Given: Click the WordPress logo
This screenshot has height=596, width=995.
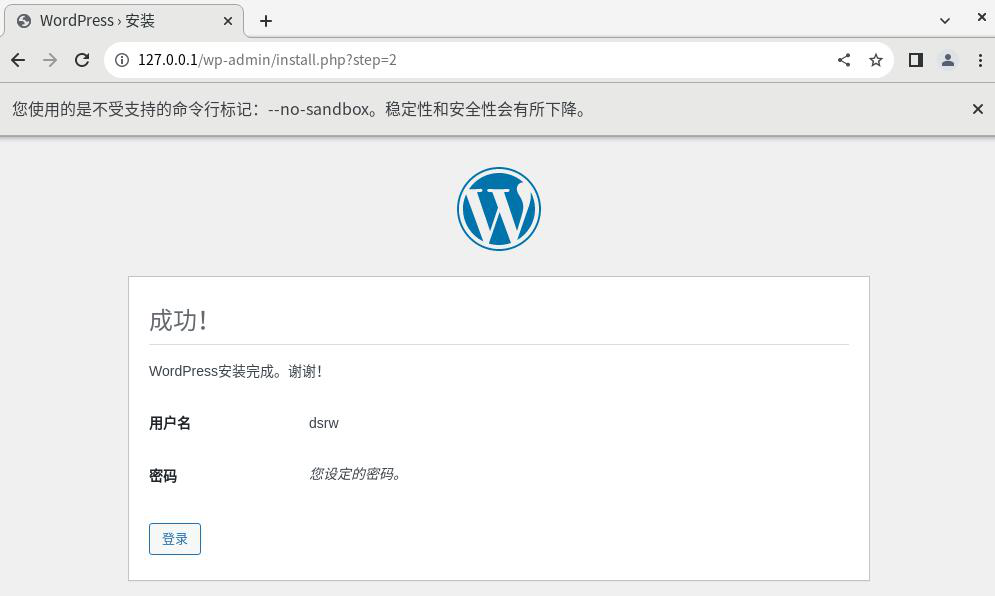Looking at the screenshot, I should (x=499, y=209).
